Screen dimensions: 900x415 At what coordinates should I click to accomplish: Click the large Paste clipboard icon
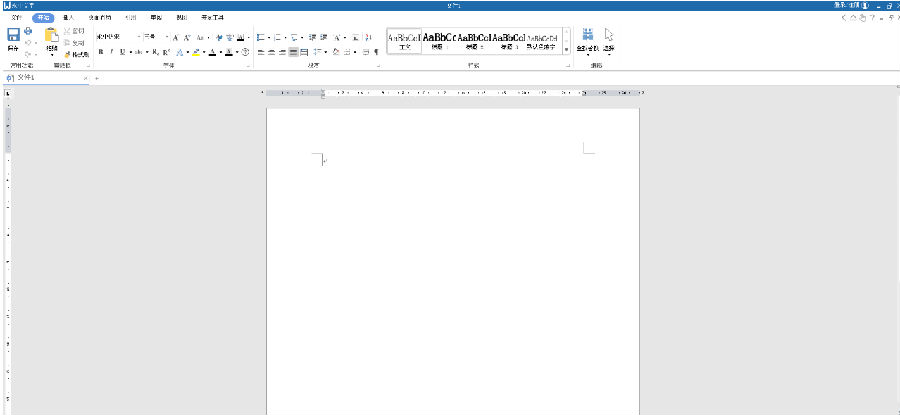point(52,35)
